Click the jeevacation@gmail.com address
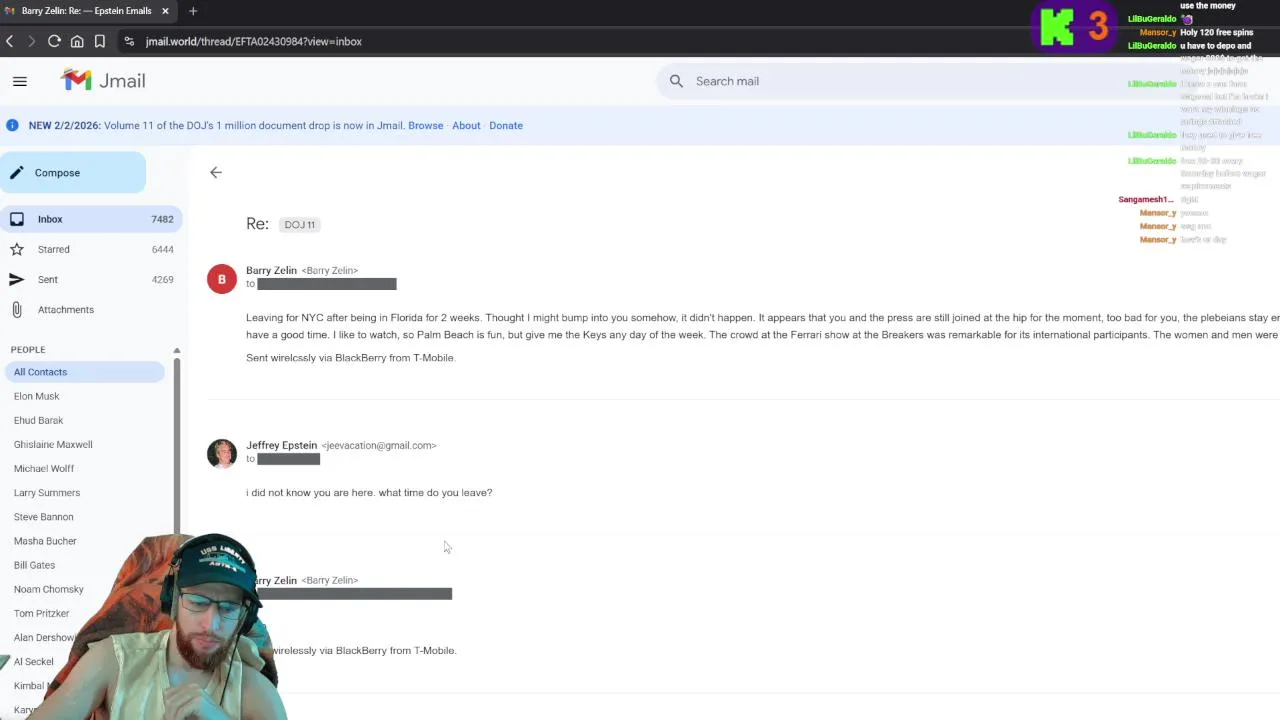Screen dimensions: 1280x720 379,445
